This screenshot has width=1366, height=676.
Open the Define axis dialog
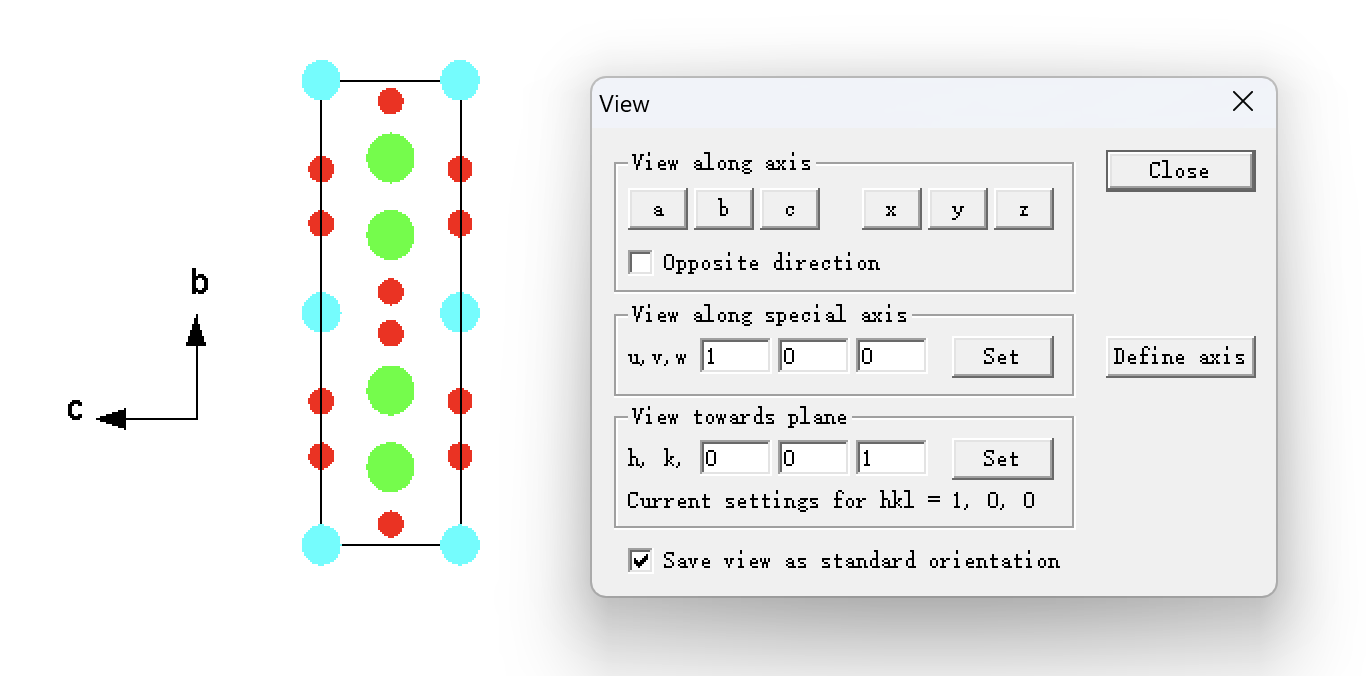[x=1179, y=356]
